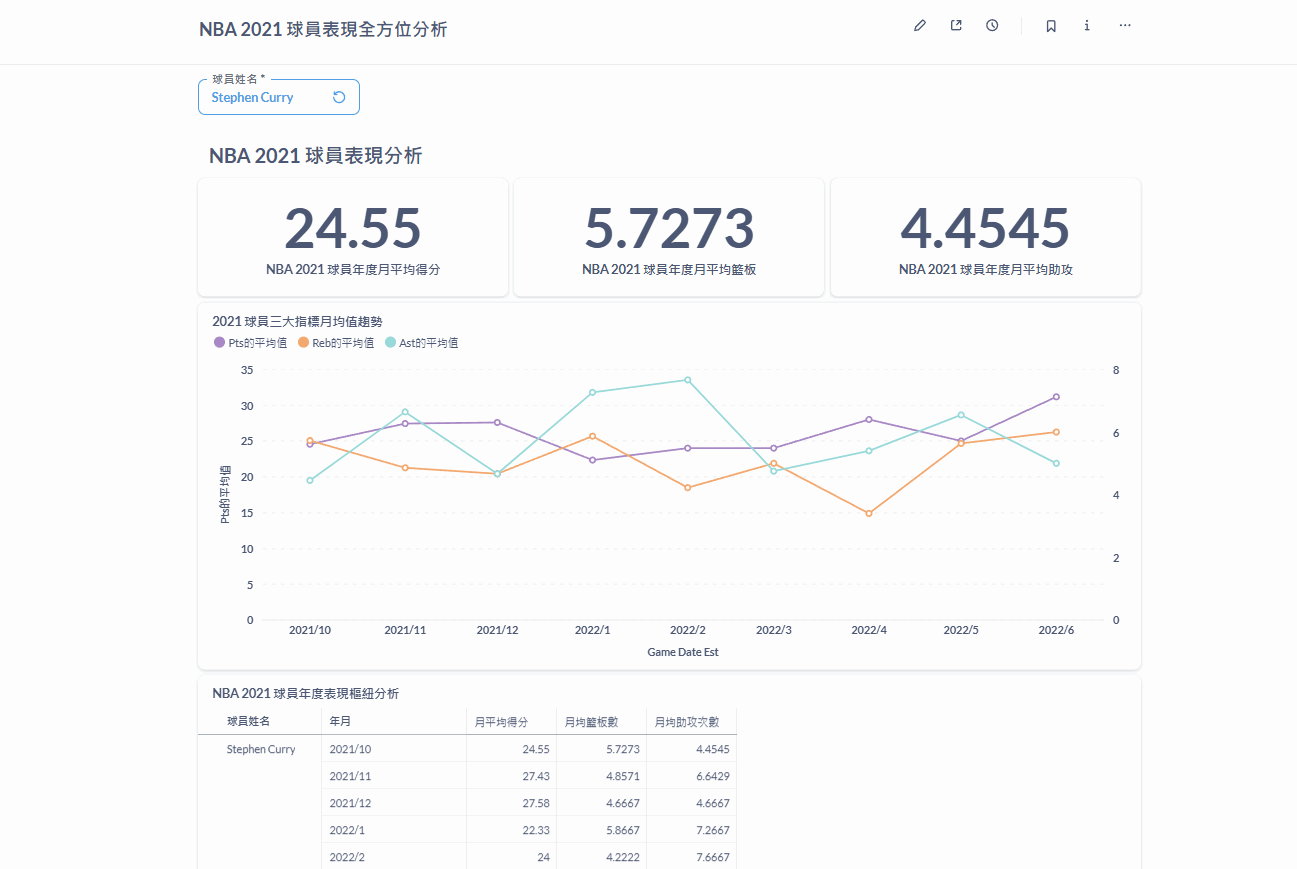Select the Stephen Curry row label in table

[261, 749]
